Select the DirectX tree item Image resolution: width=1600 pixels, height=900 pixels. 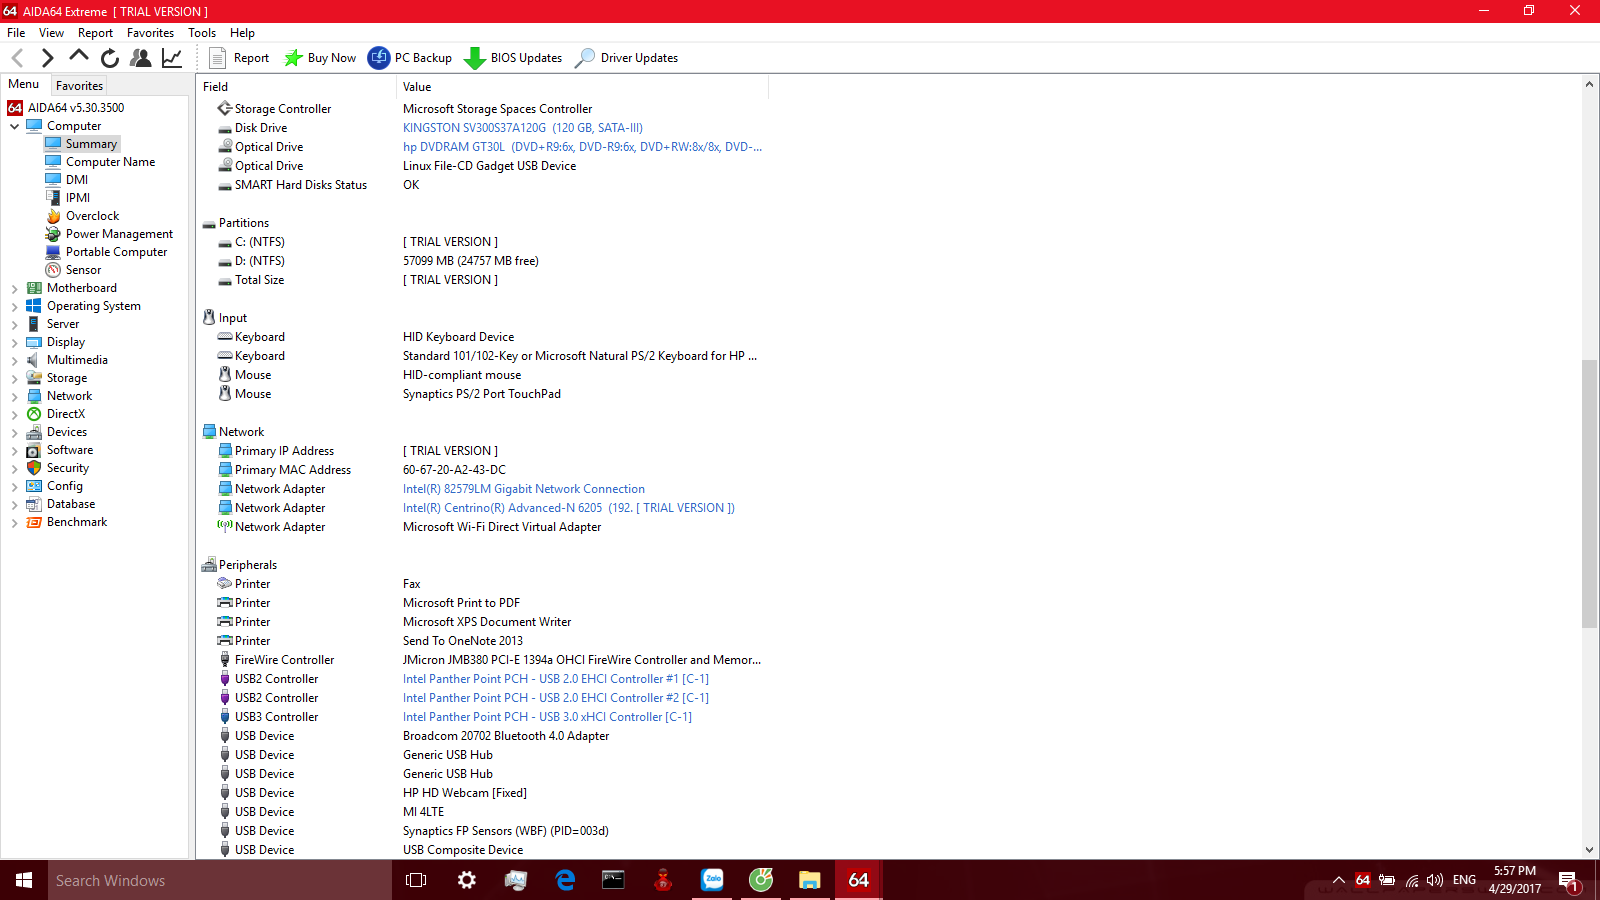tap(65, 414)
